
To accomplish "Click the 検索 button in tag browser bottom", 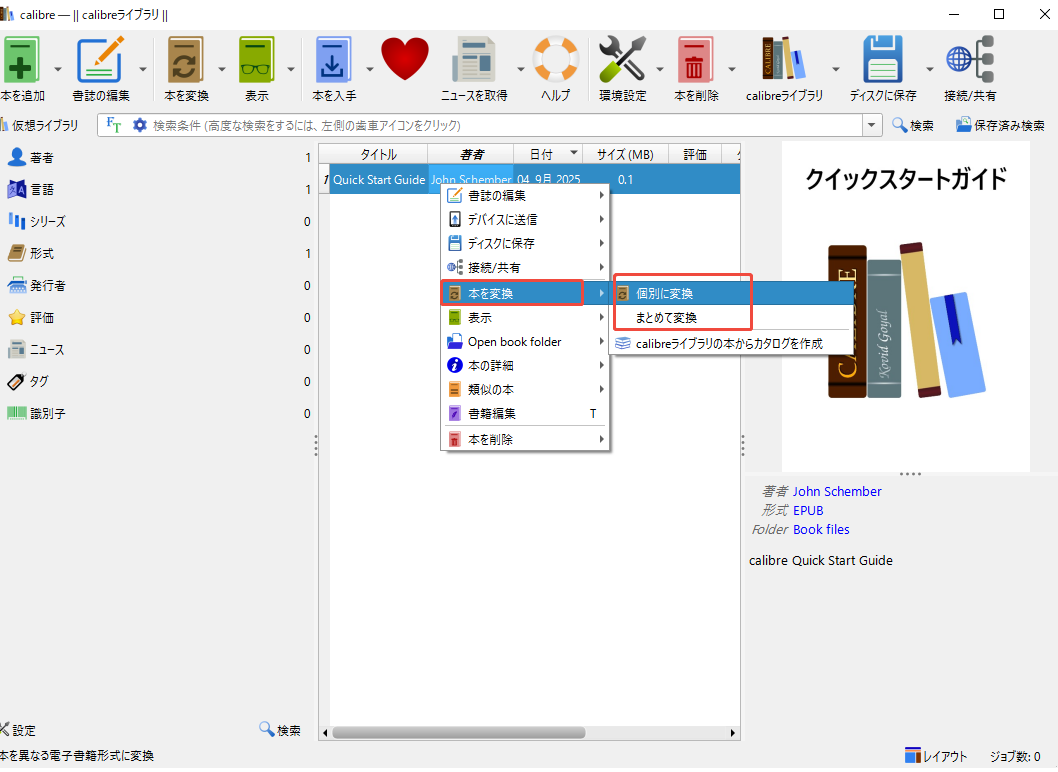I will 280,730.
